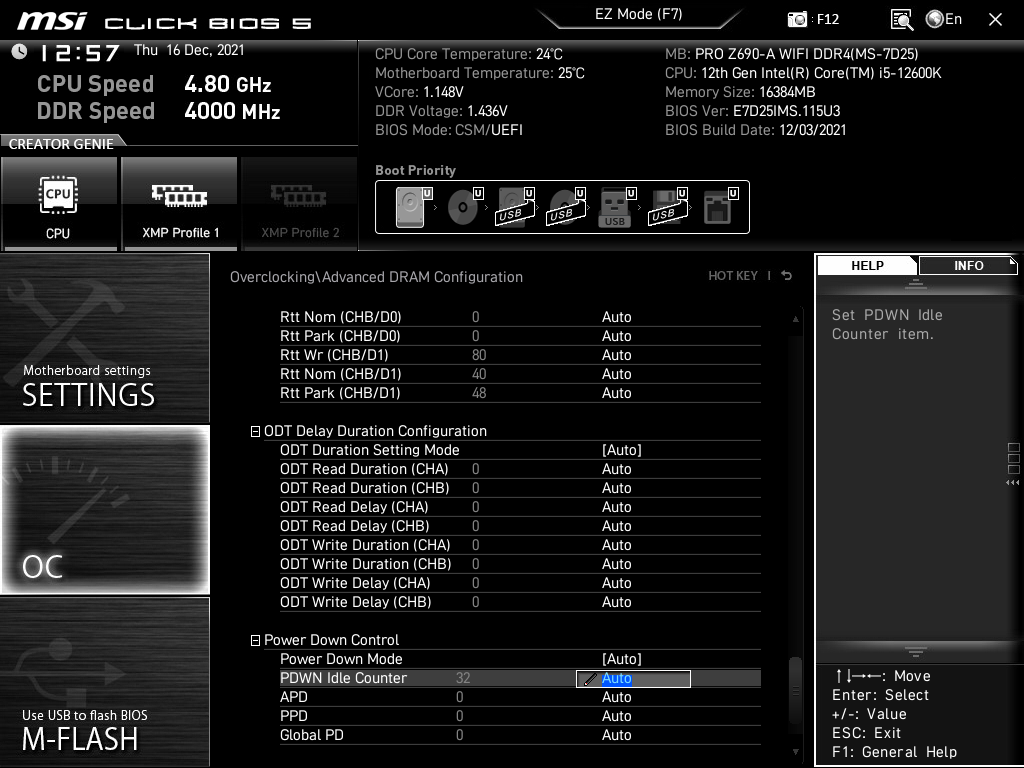Image resolution: width=1024 pixels, height=768 pixels.
Task: Select the Rtt Nom (CHB/D1) setting
Action: (520, 374)
